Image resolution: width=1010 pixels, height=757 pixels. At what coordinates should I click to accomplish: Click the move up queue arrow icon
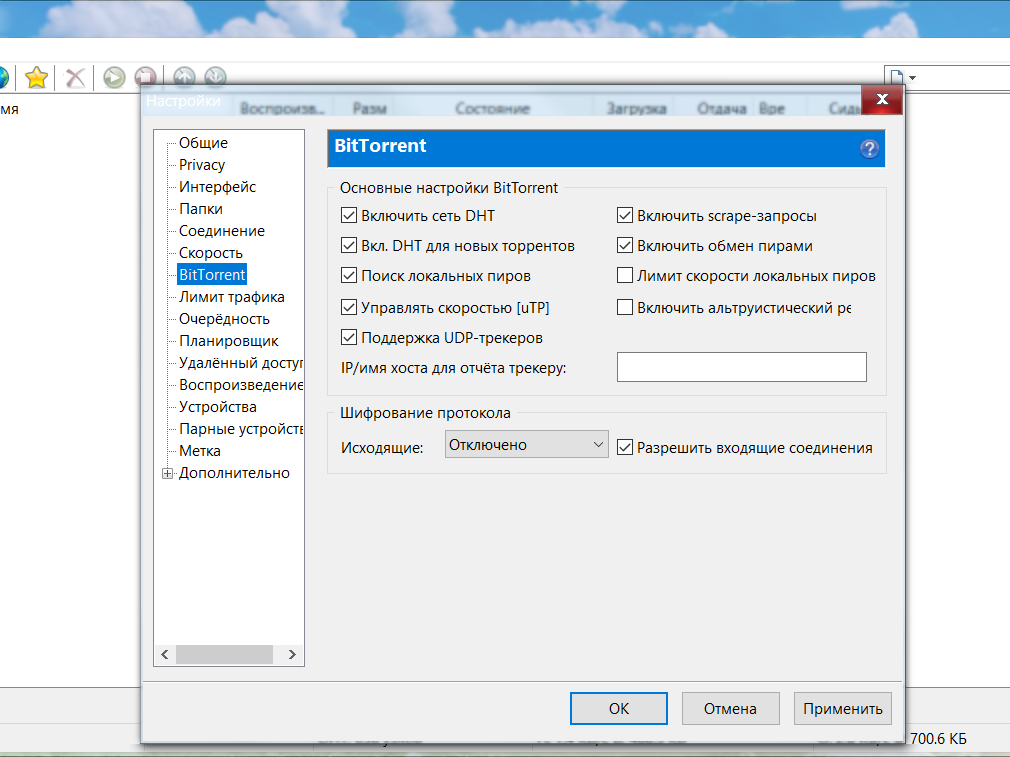click(x=184, y=77)
